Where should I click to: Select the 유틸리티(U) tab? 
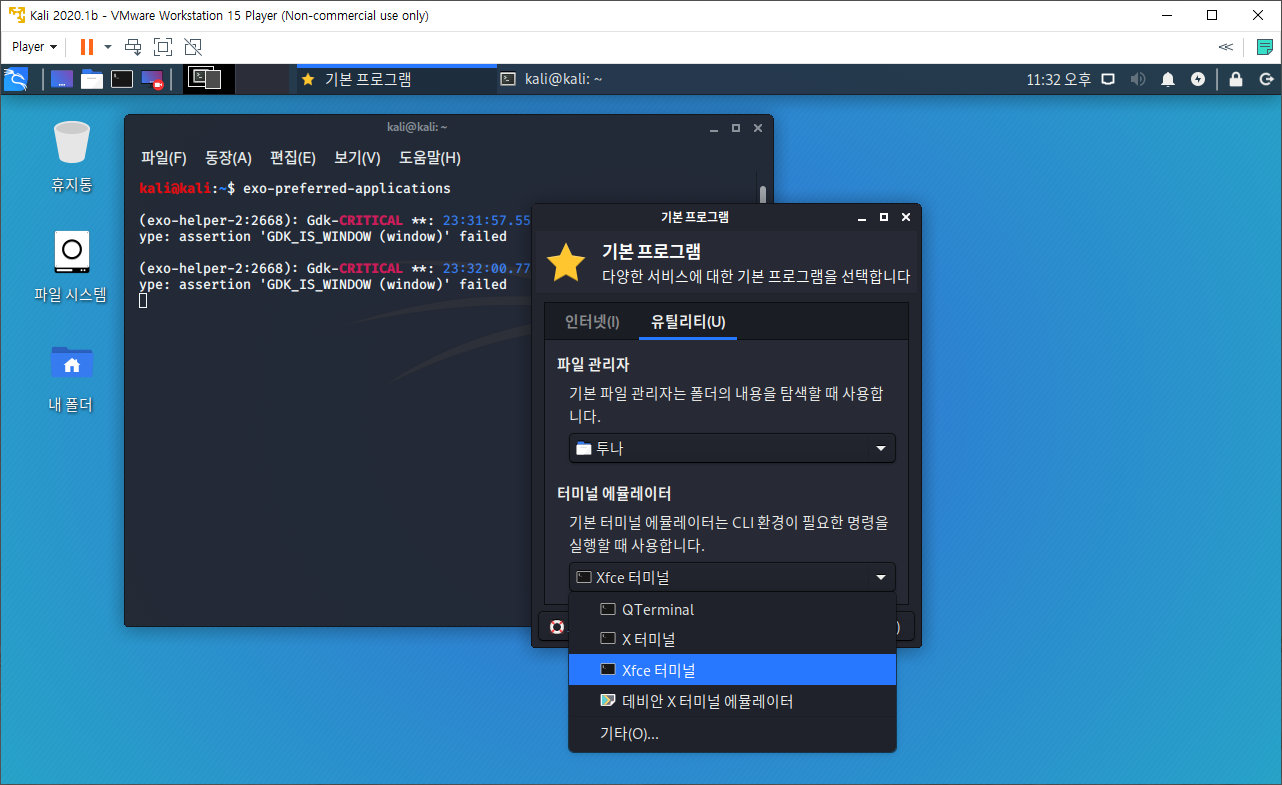(688, 322)
